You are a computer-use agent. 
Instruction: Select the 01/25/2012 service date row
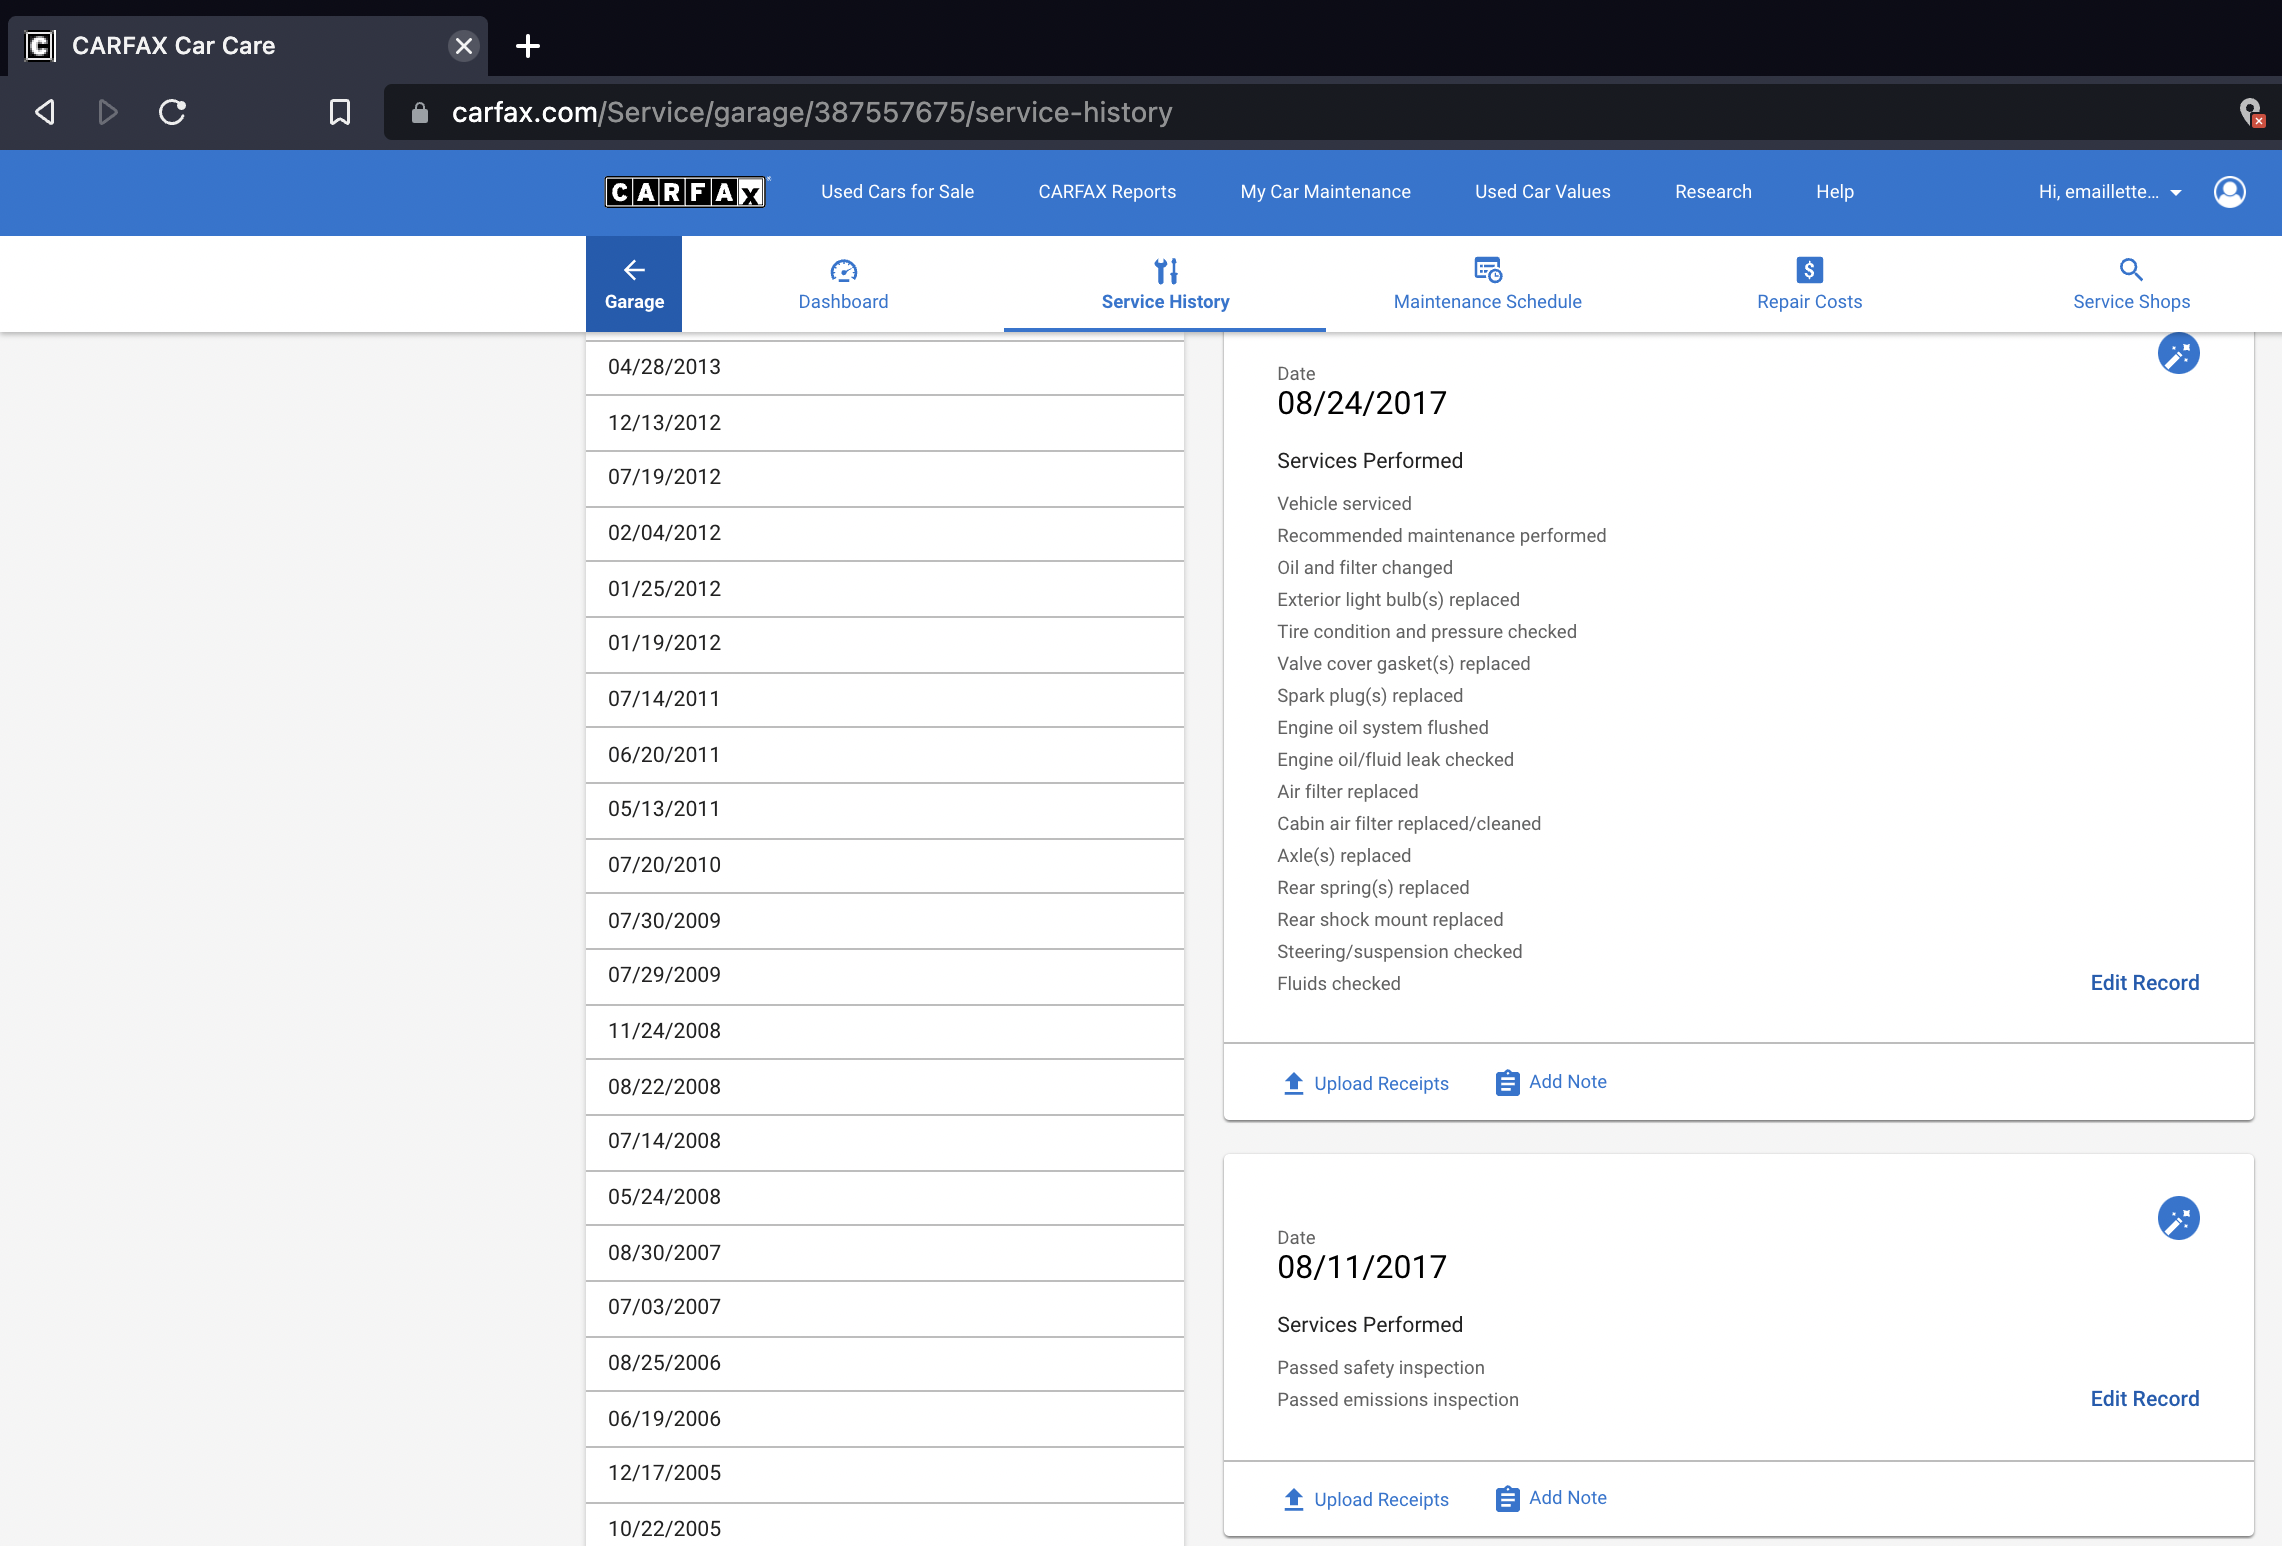coord(885,589)
